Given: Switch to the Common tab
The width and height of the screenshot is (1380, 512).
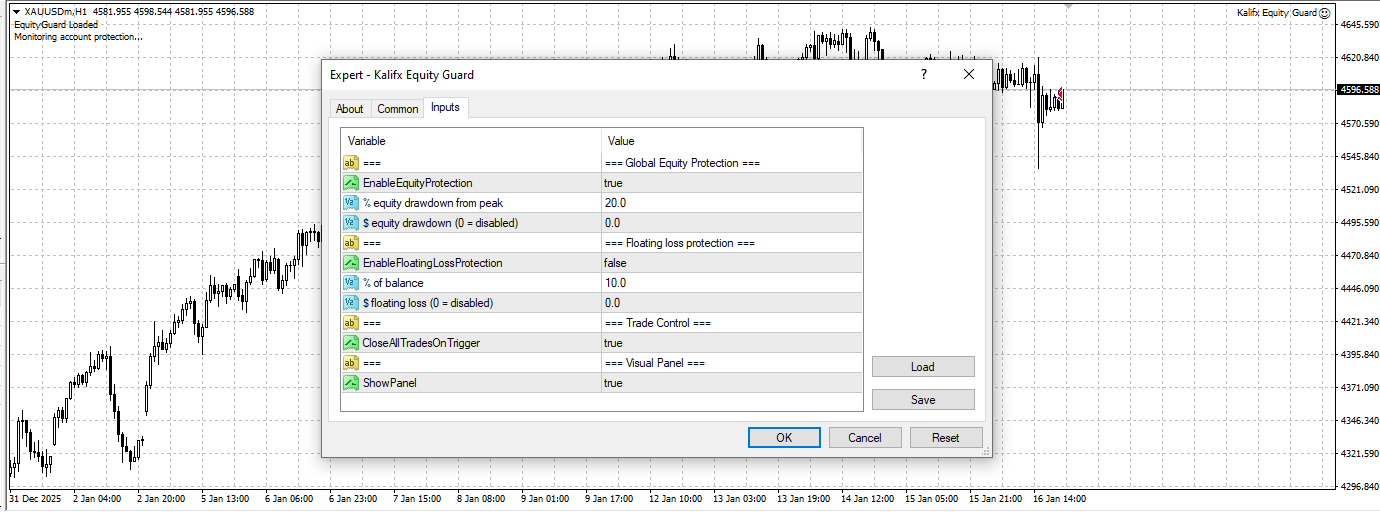Looking at the screenshot, I should click(398, 109).
